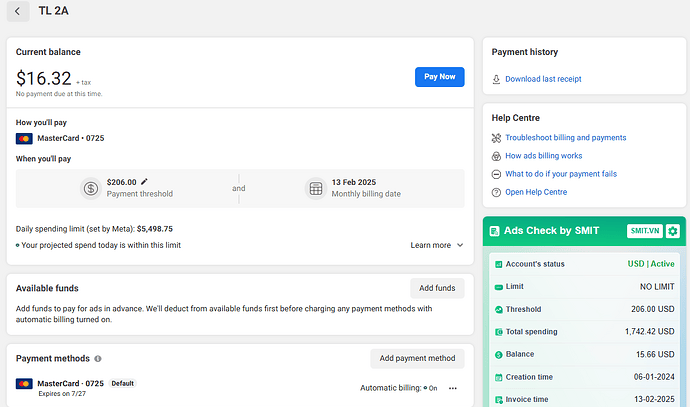Image resolution: width=690 pixels, height=407 pixels.
Task: Click the 15.66 USD balance value
Action: coord(655,354)
